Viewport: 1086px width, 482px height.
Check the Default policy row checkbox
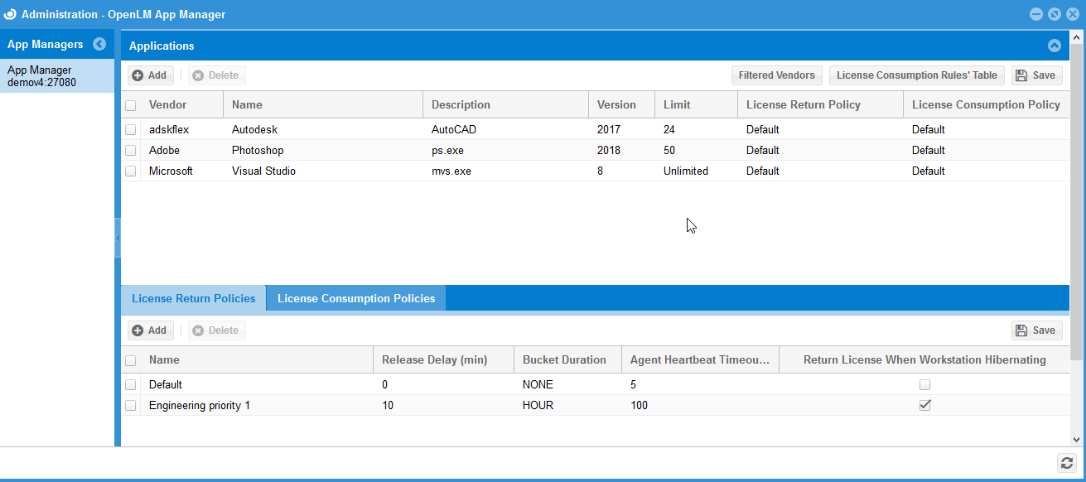click(x=131, y=384)
